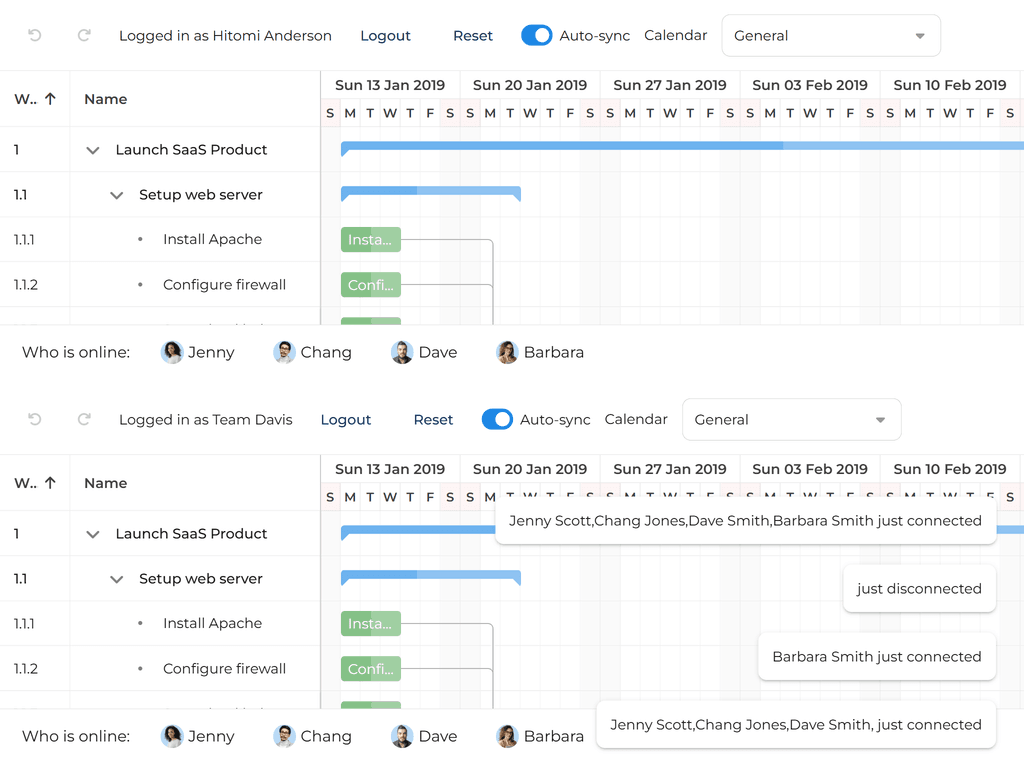Open the General calendar dropdown in Hitomi's toolbar
This screenshot has height=768, width=1024.
[830, 35]
